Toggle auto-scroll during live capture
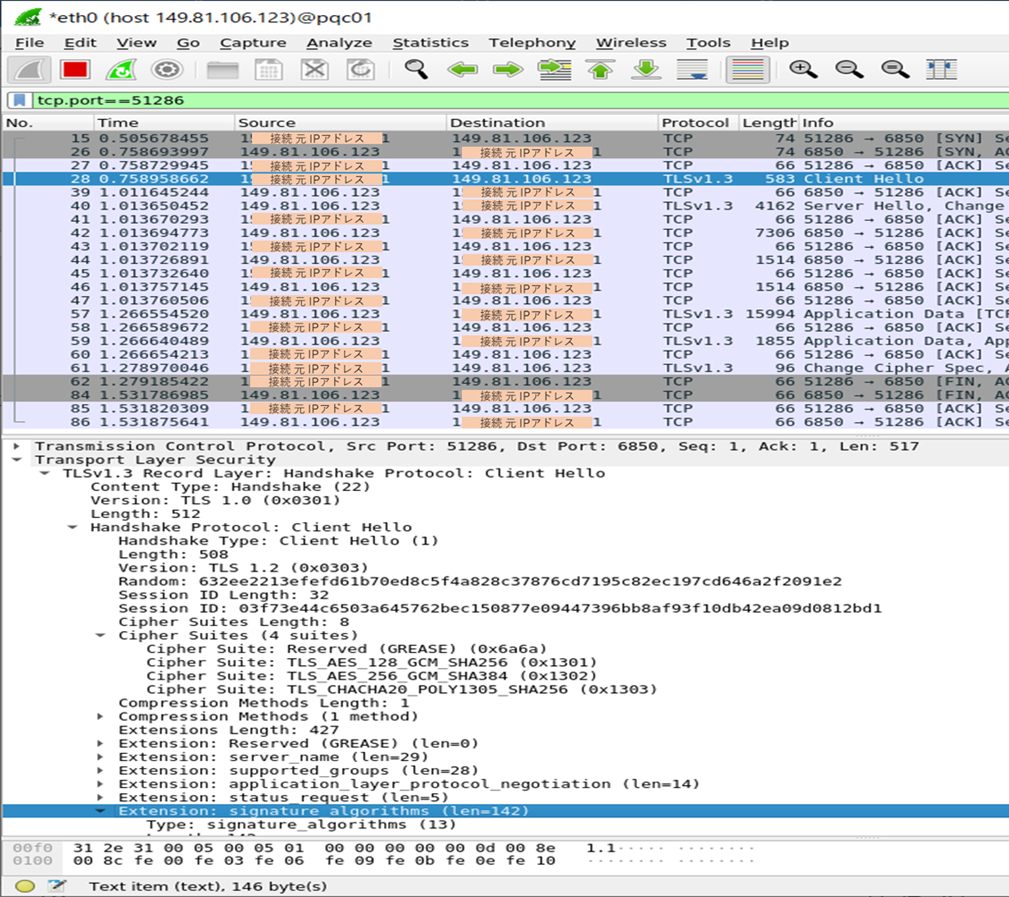 (692, 70)
